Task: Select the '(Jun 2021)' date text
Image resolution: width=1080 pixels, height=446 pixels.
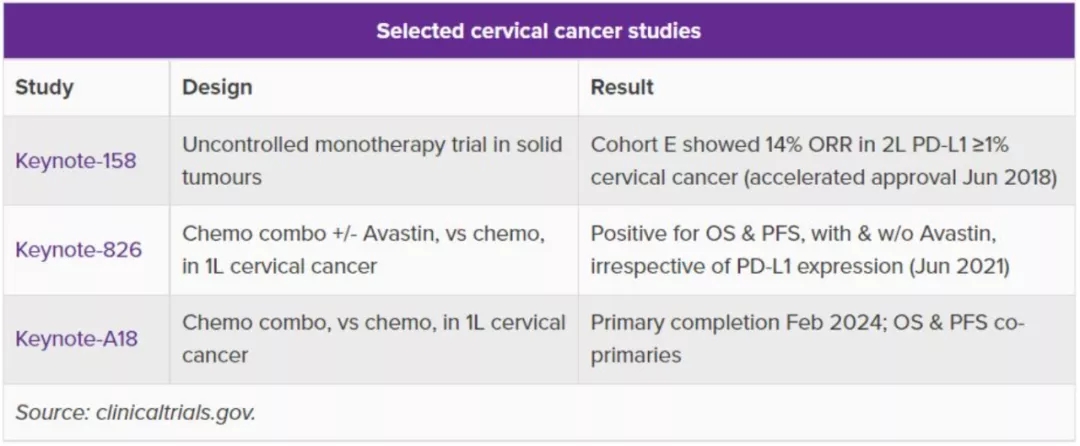Action: click(x=972, y=265)
